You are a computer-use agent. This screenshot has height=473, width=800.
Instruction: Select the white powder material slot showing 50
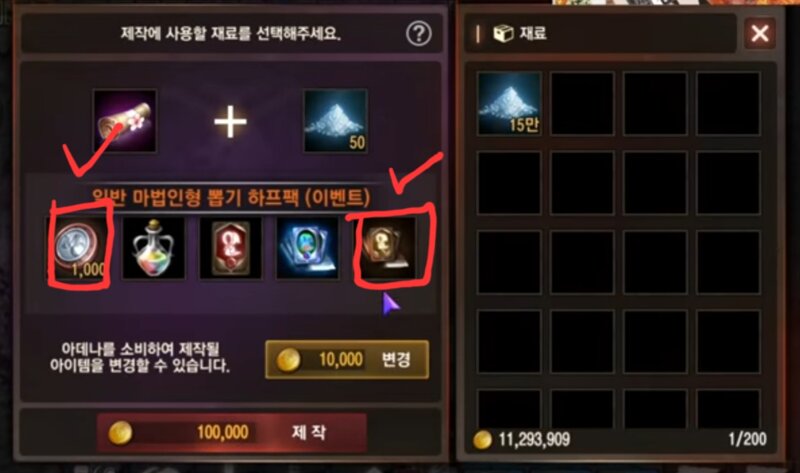point(335,121)
